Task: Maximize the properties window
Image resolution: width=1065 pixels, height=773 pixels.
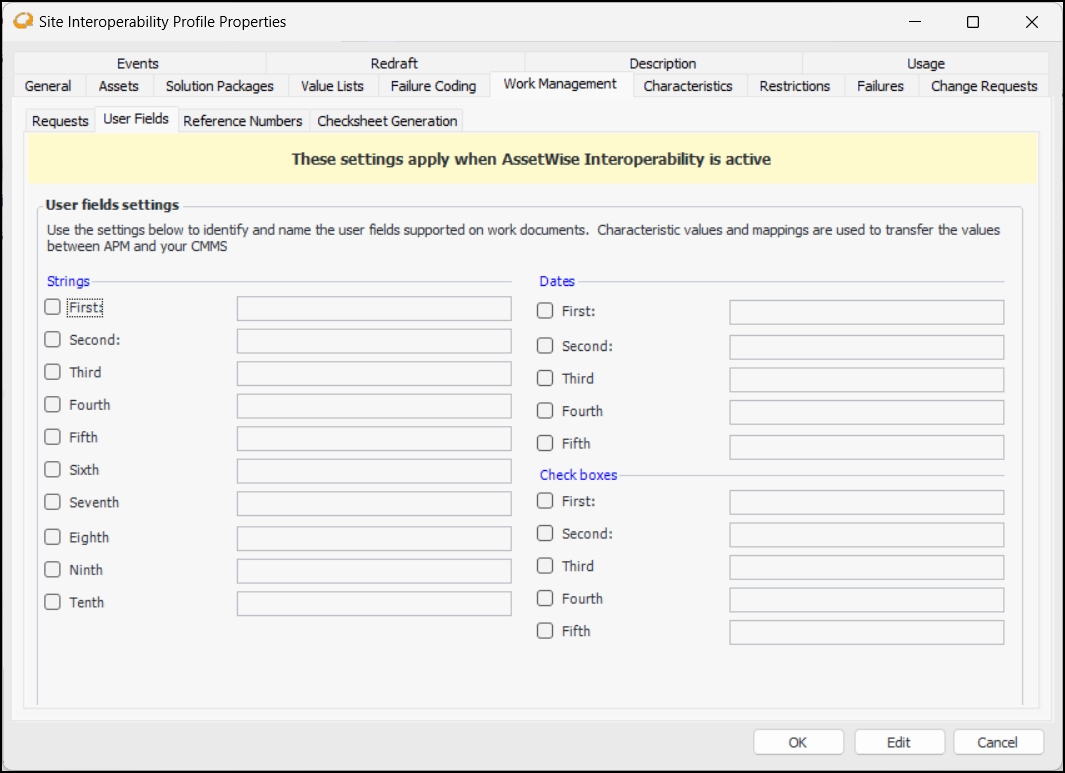Action: click(972, 22)
